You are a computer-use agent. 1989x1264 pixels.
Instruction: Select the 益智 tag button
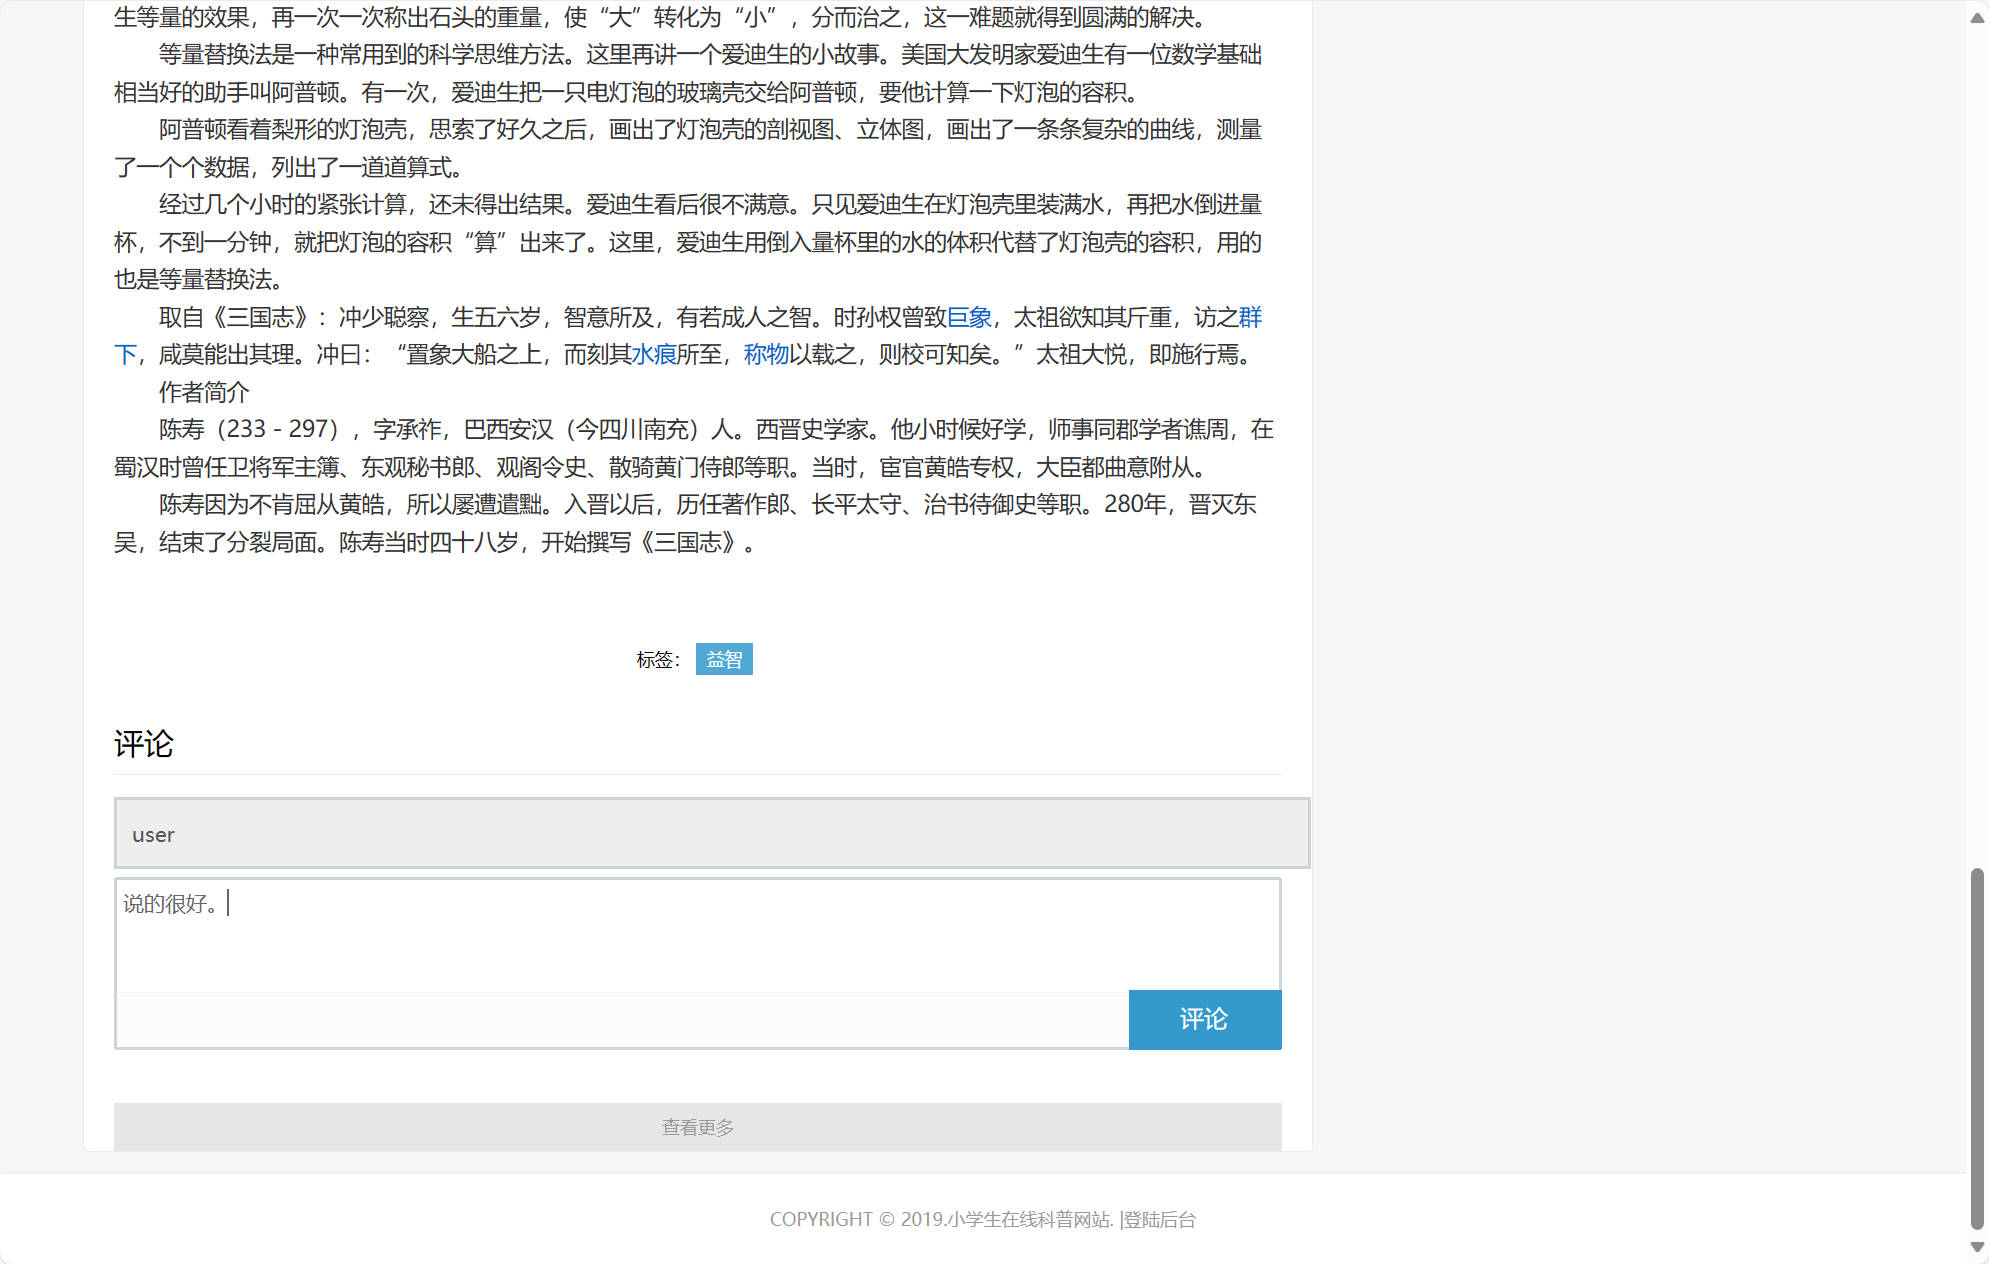(x=724, y=659)
